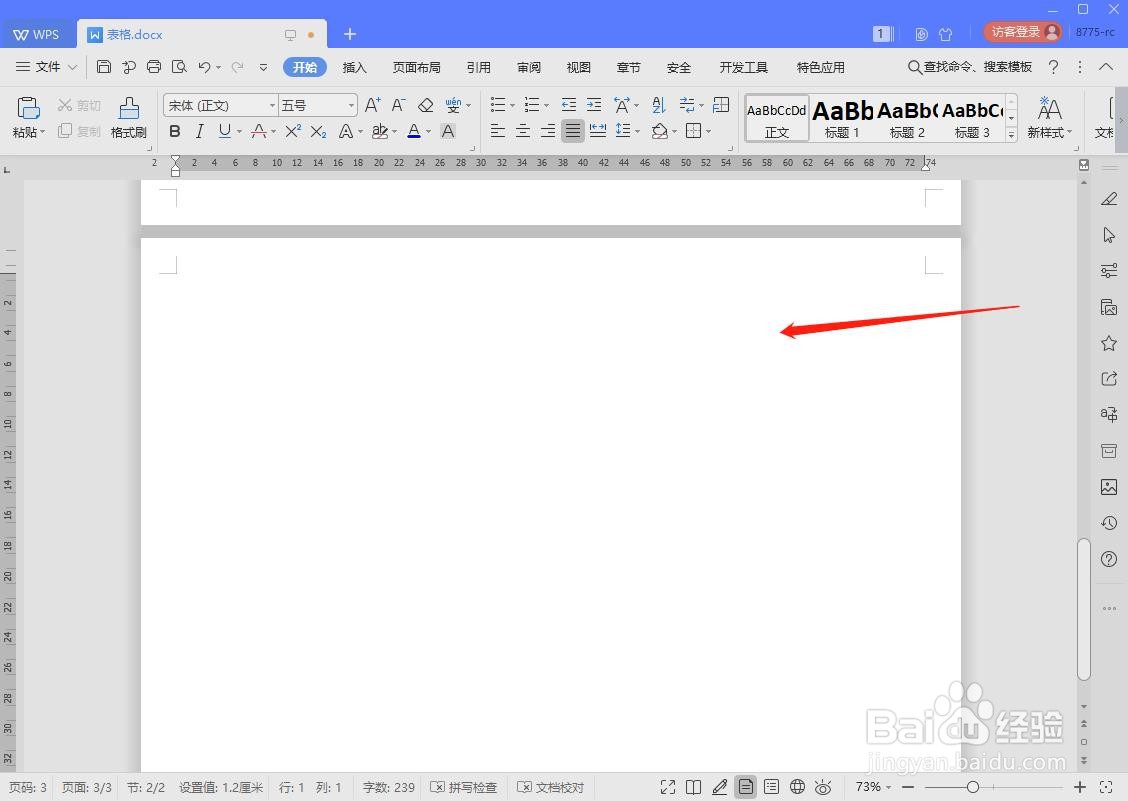This screenshot has height=801, width=1128.
Task: Click the Redo arrow icon
Action: (x=237, y=67)
